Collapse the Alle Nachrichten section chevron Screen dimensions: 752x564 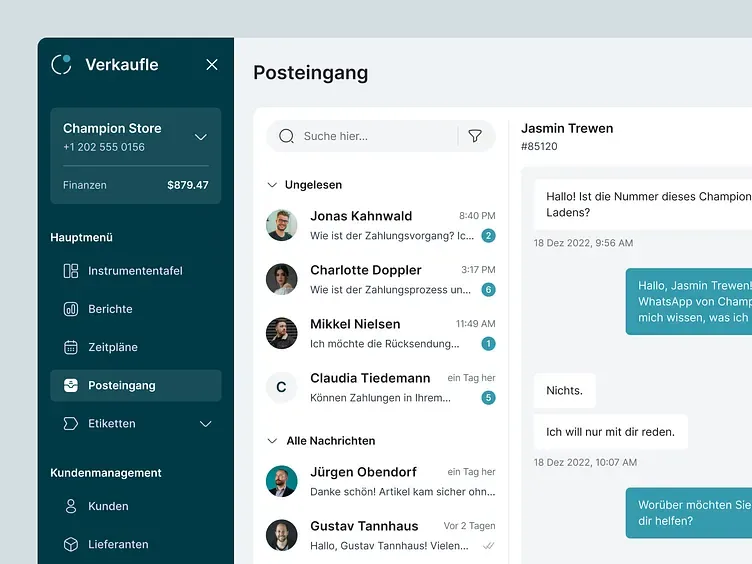click(272, 441)
